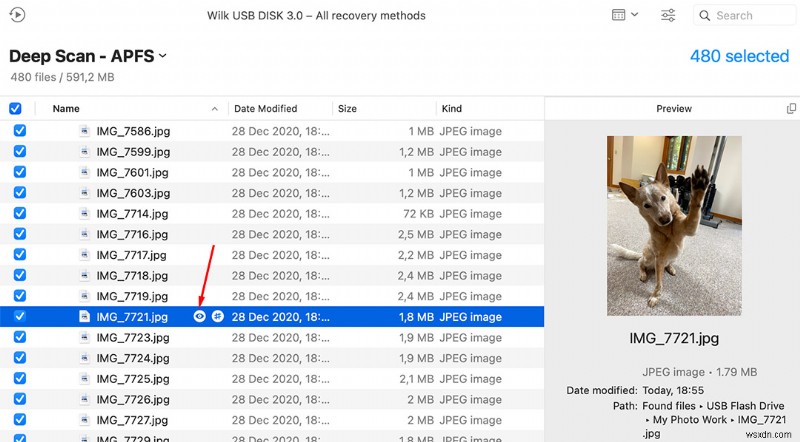Uncheck IMG_7714.jpg checkbox
The height and width of the screenshot is (442, 800).
pos(20,213)
